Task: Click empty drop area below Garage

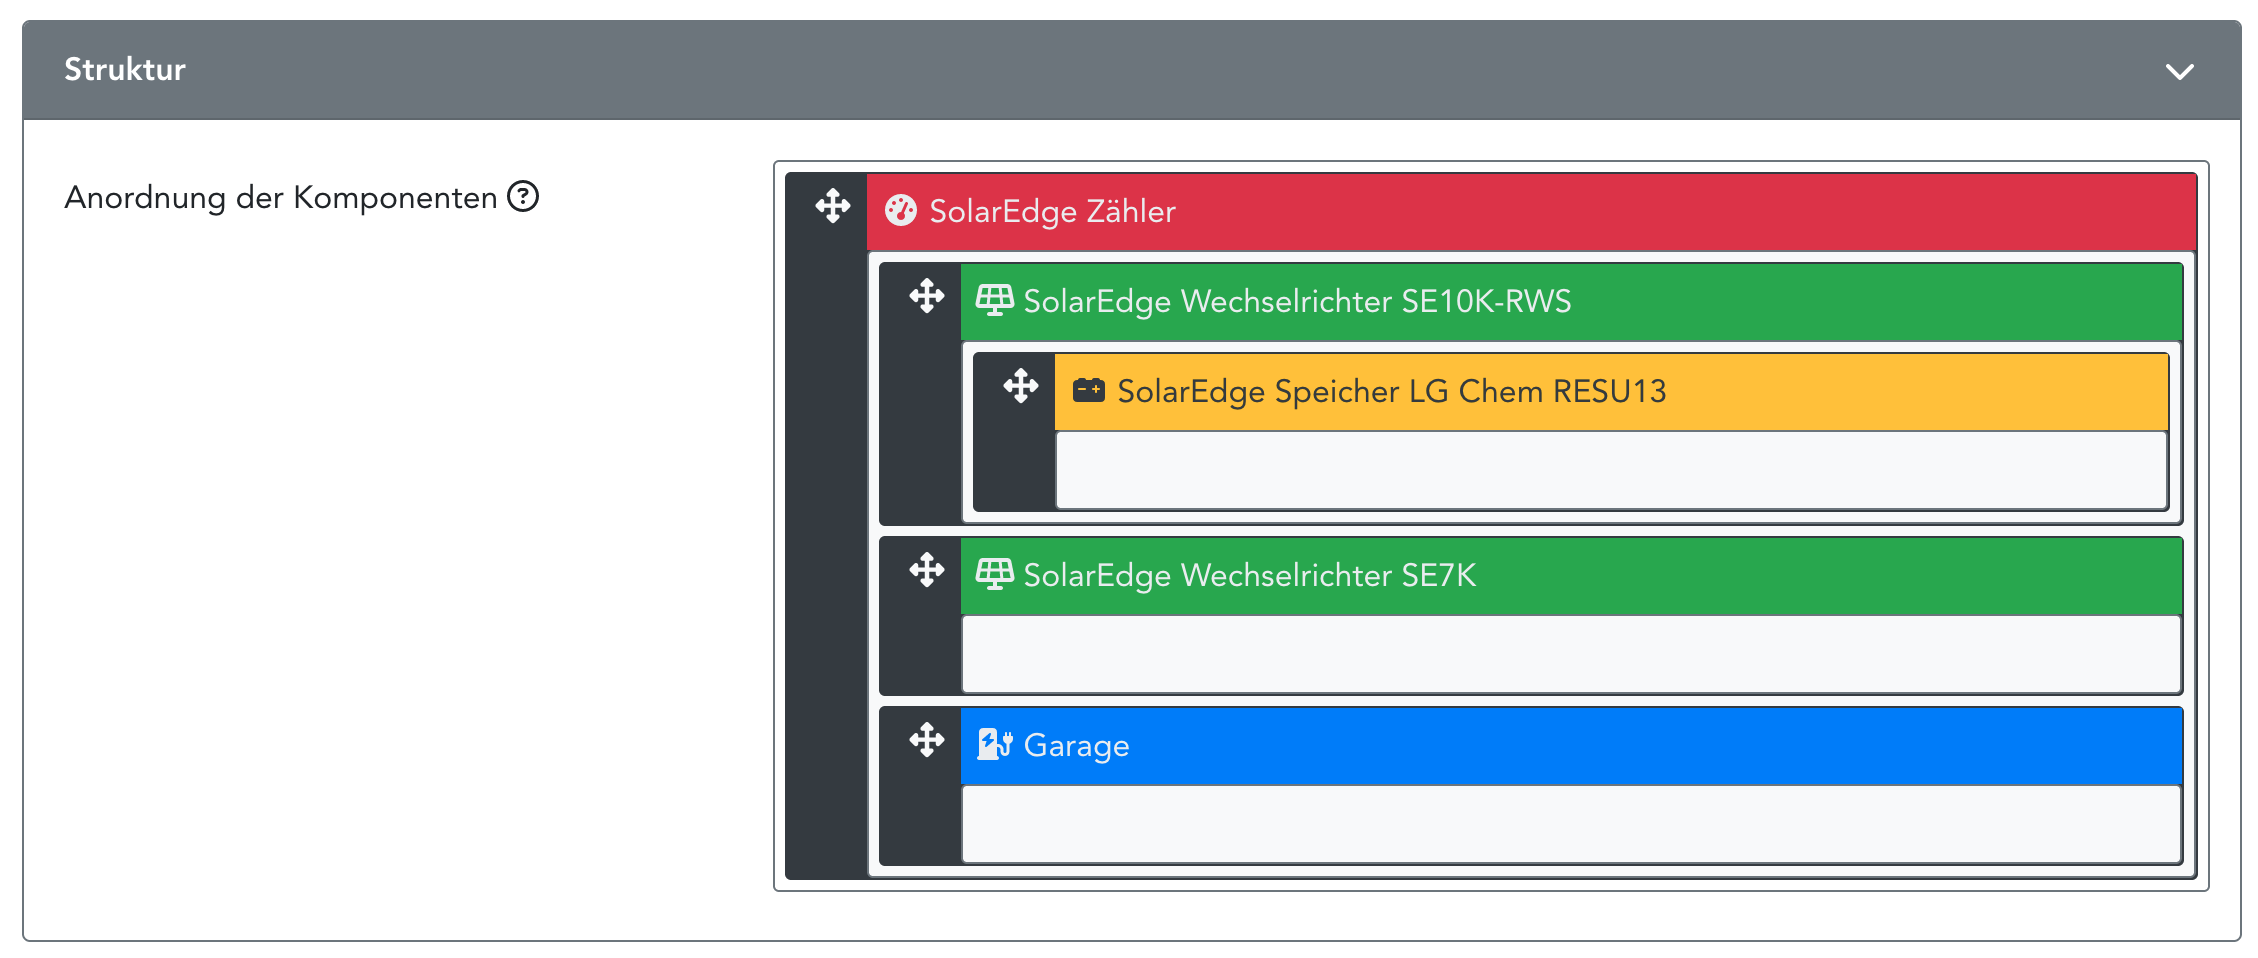Action: click(x=1570, y=824)
